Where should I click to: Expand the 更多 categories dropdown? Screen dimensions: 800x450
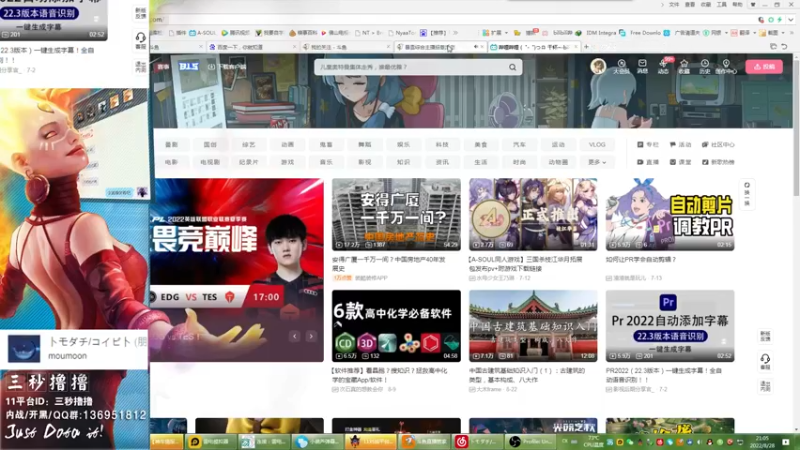click(597, 162)
